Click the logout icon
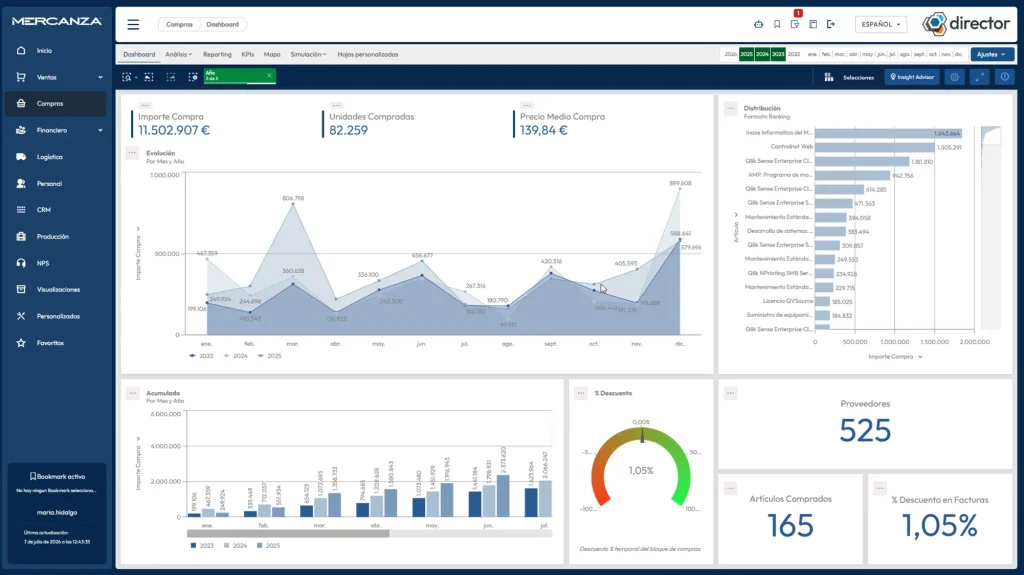 coord(831,24)
